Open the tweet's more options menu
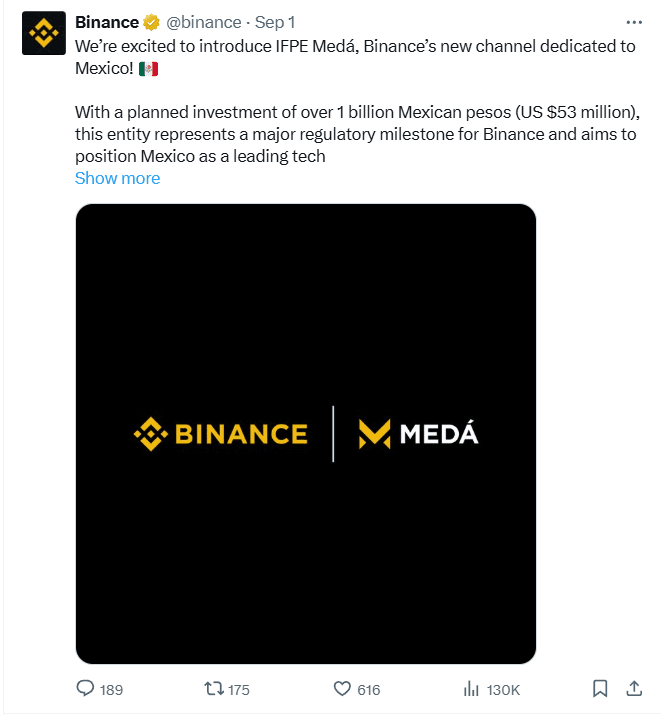 (x=633, y=22)
